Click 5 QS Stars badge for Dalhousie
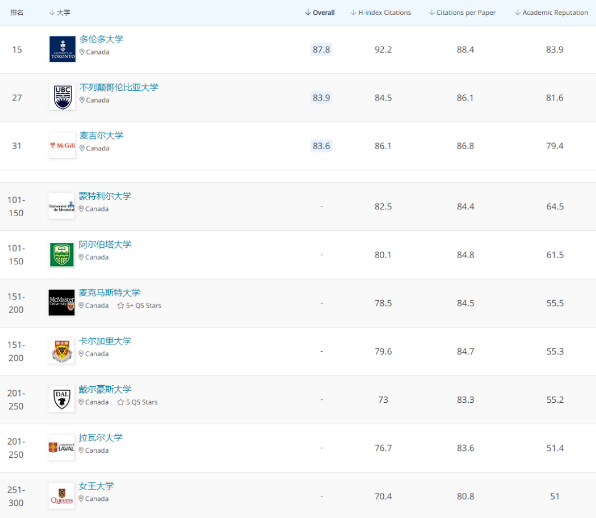 [x=137, y=402]
